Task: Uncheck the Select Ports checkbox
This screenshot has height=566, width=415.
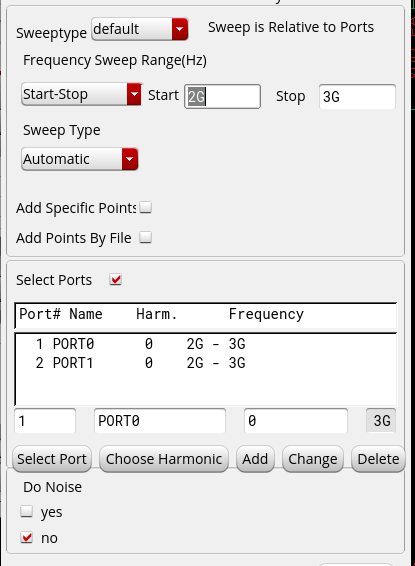Action: 116,279
